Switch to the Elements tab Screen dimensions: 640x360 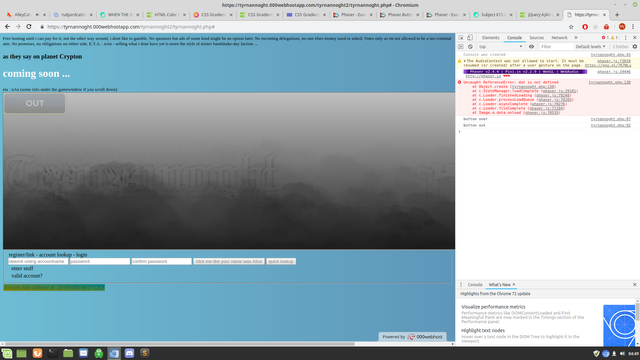click(x=491, y=38)
